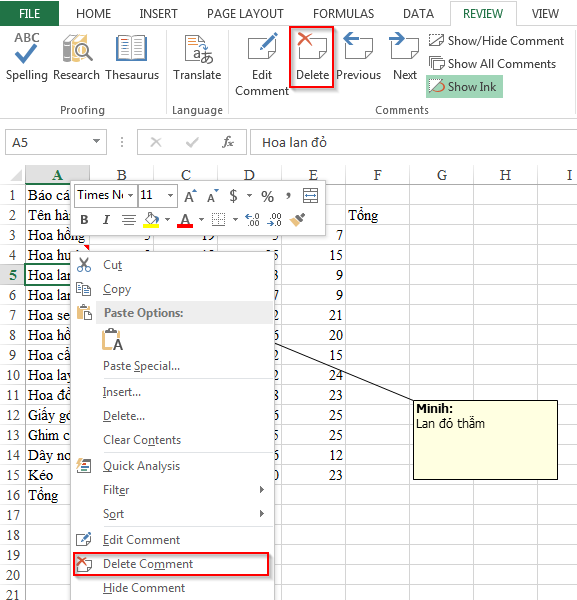Click the Translate icon
Viewport: 577px width, 600px height.
click(197, 57)
